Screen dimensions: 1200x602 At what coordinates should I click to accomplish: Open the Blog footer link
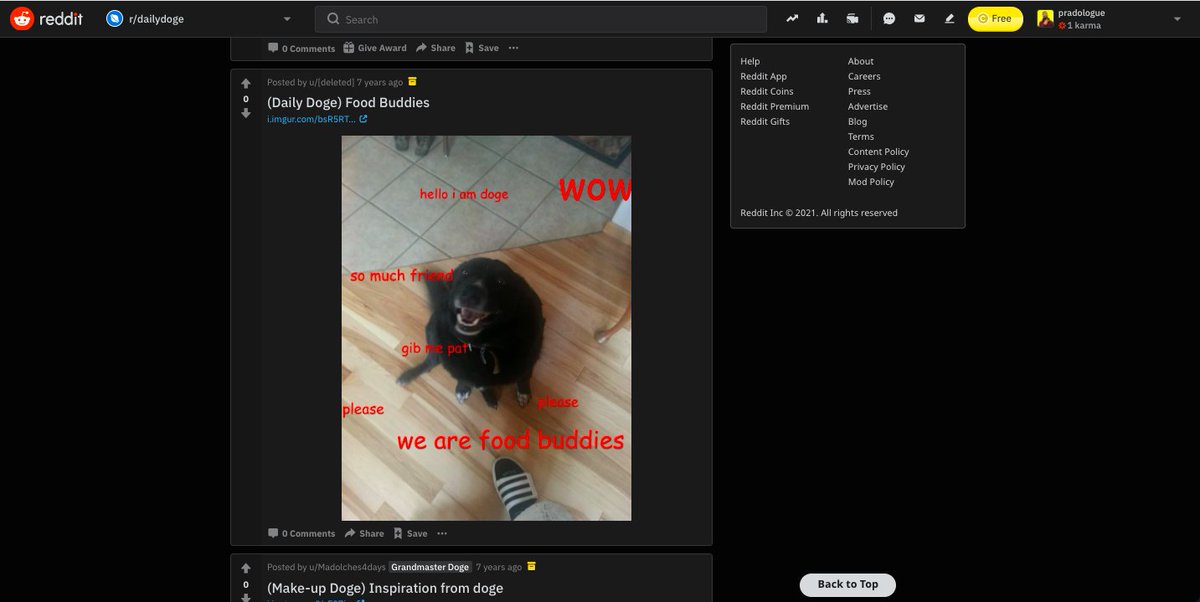point(857,121)
